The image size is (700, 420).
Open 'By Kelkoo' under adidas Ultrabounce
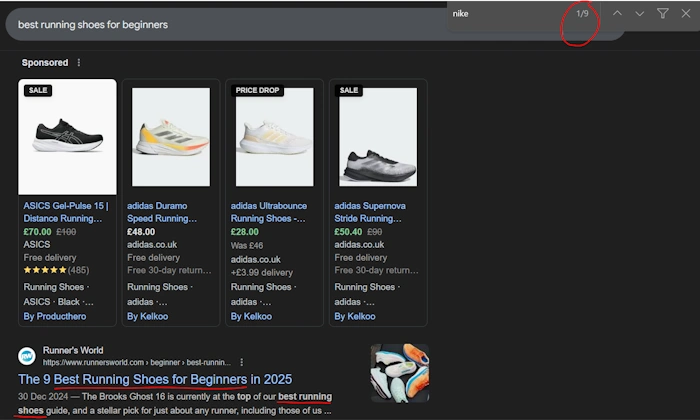[251, 316]
